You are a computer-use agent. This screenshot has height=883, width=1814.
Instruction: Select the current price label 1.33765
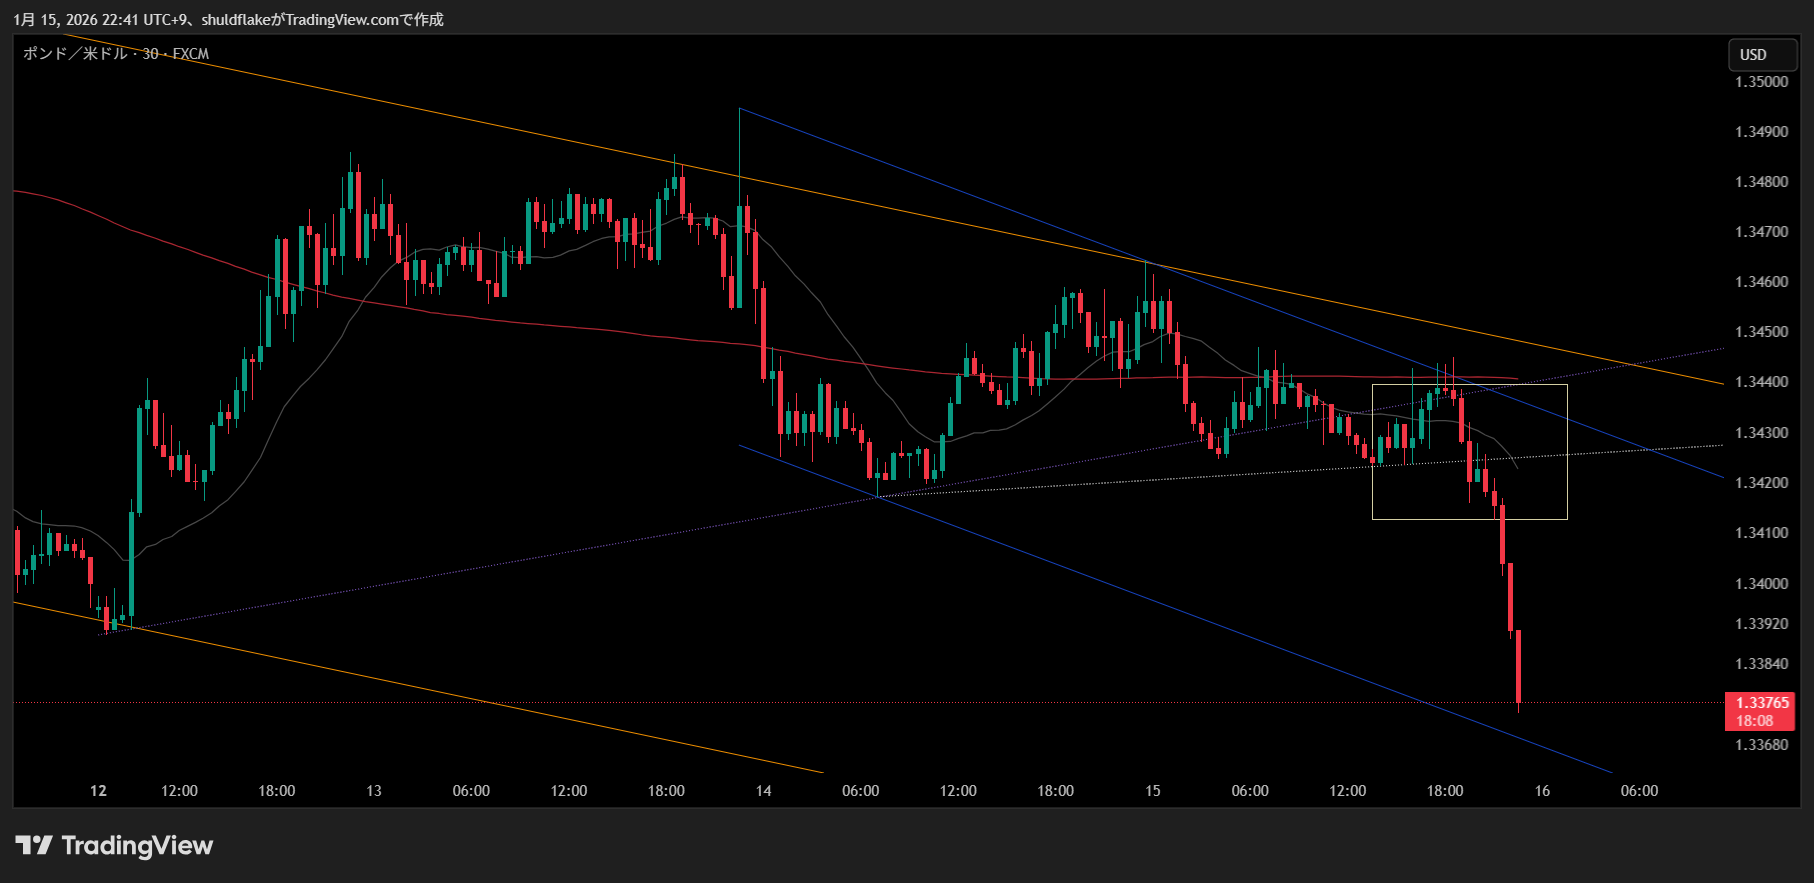[x=1762, y=703]
